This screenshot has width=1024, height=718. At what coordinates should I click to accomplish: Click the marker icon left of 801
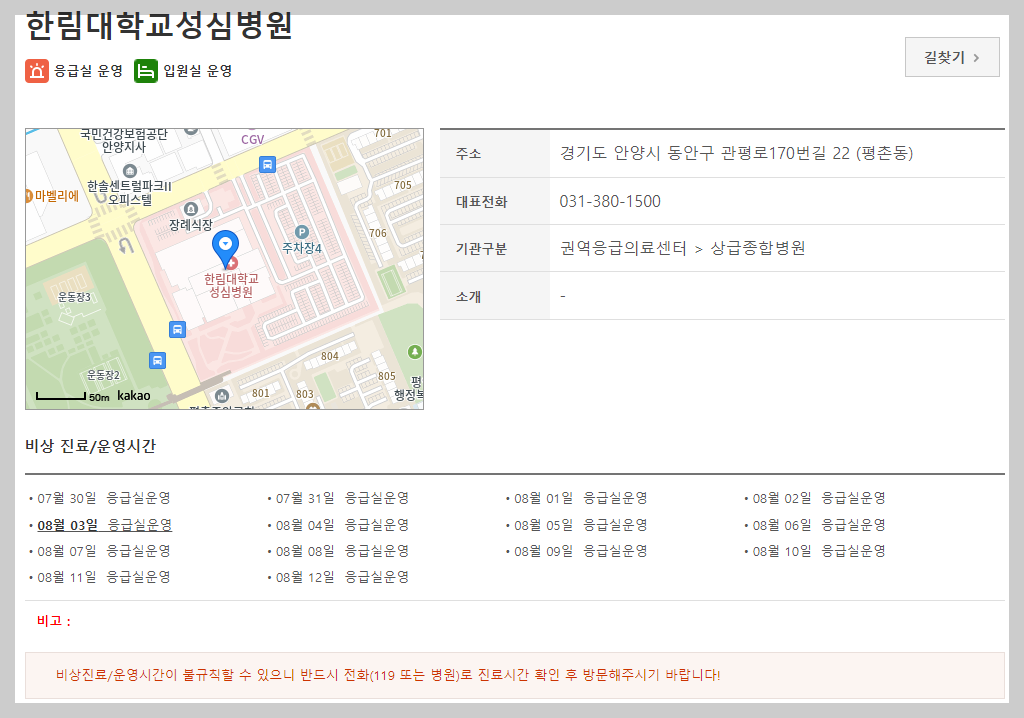[222, 396]
